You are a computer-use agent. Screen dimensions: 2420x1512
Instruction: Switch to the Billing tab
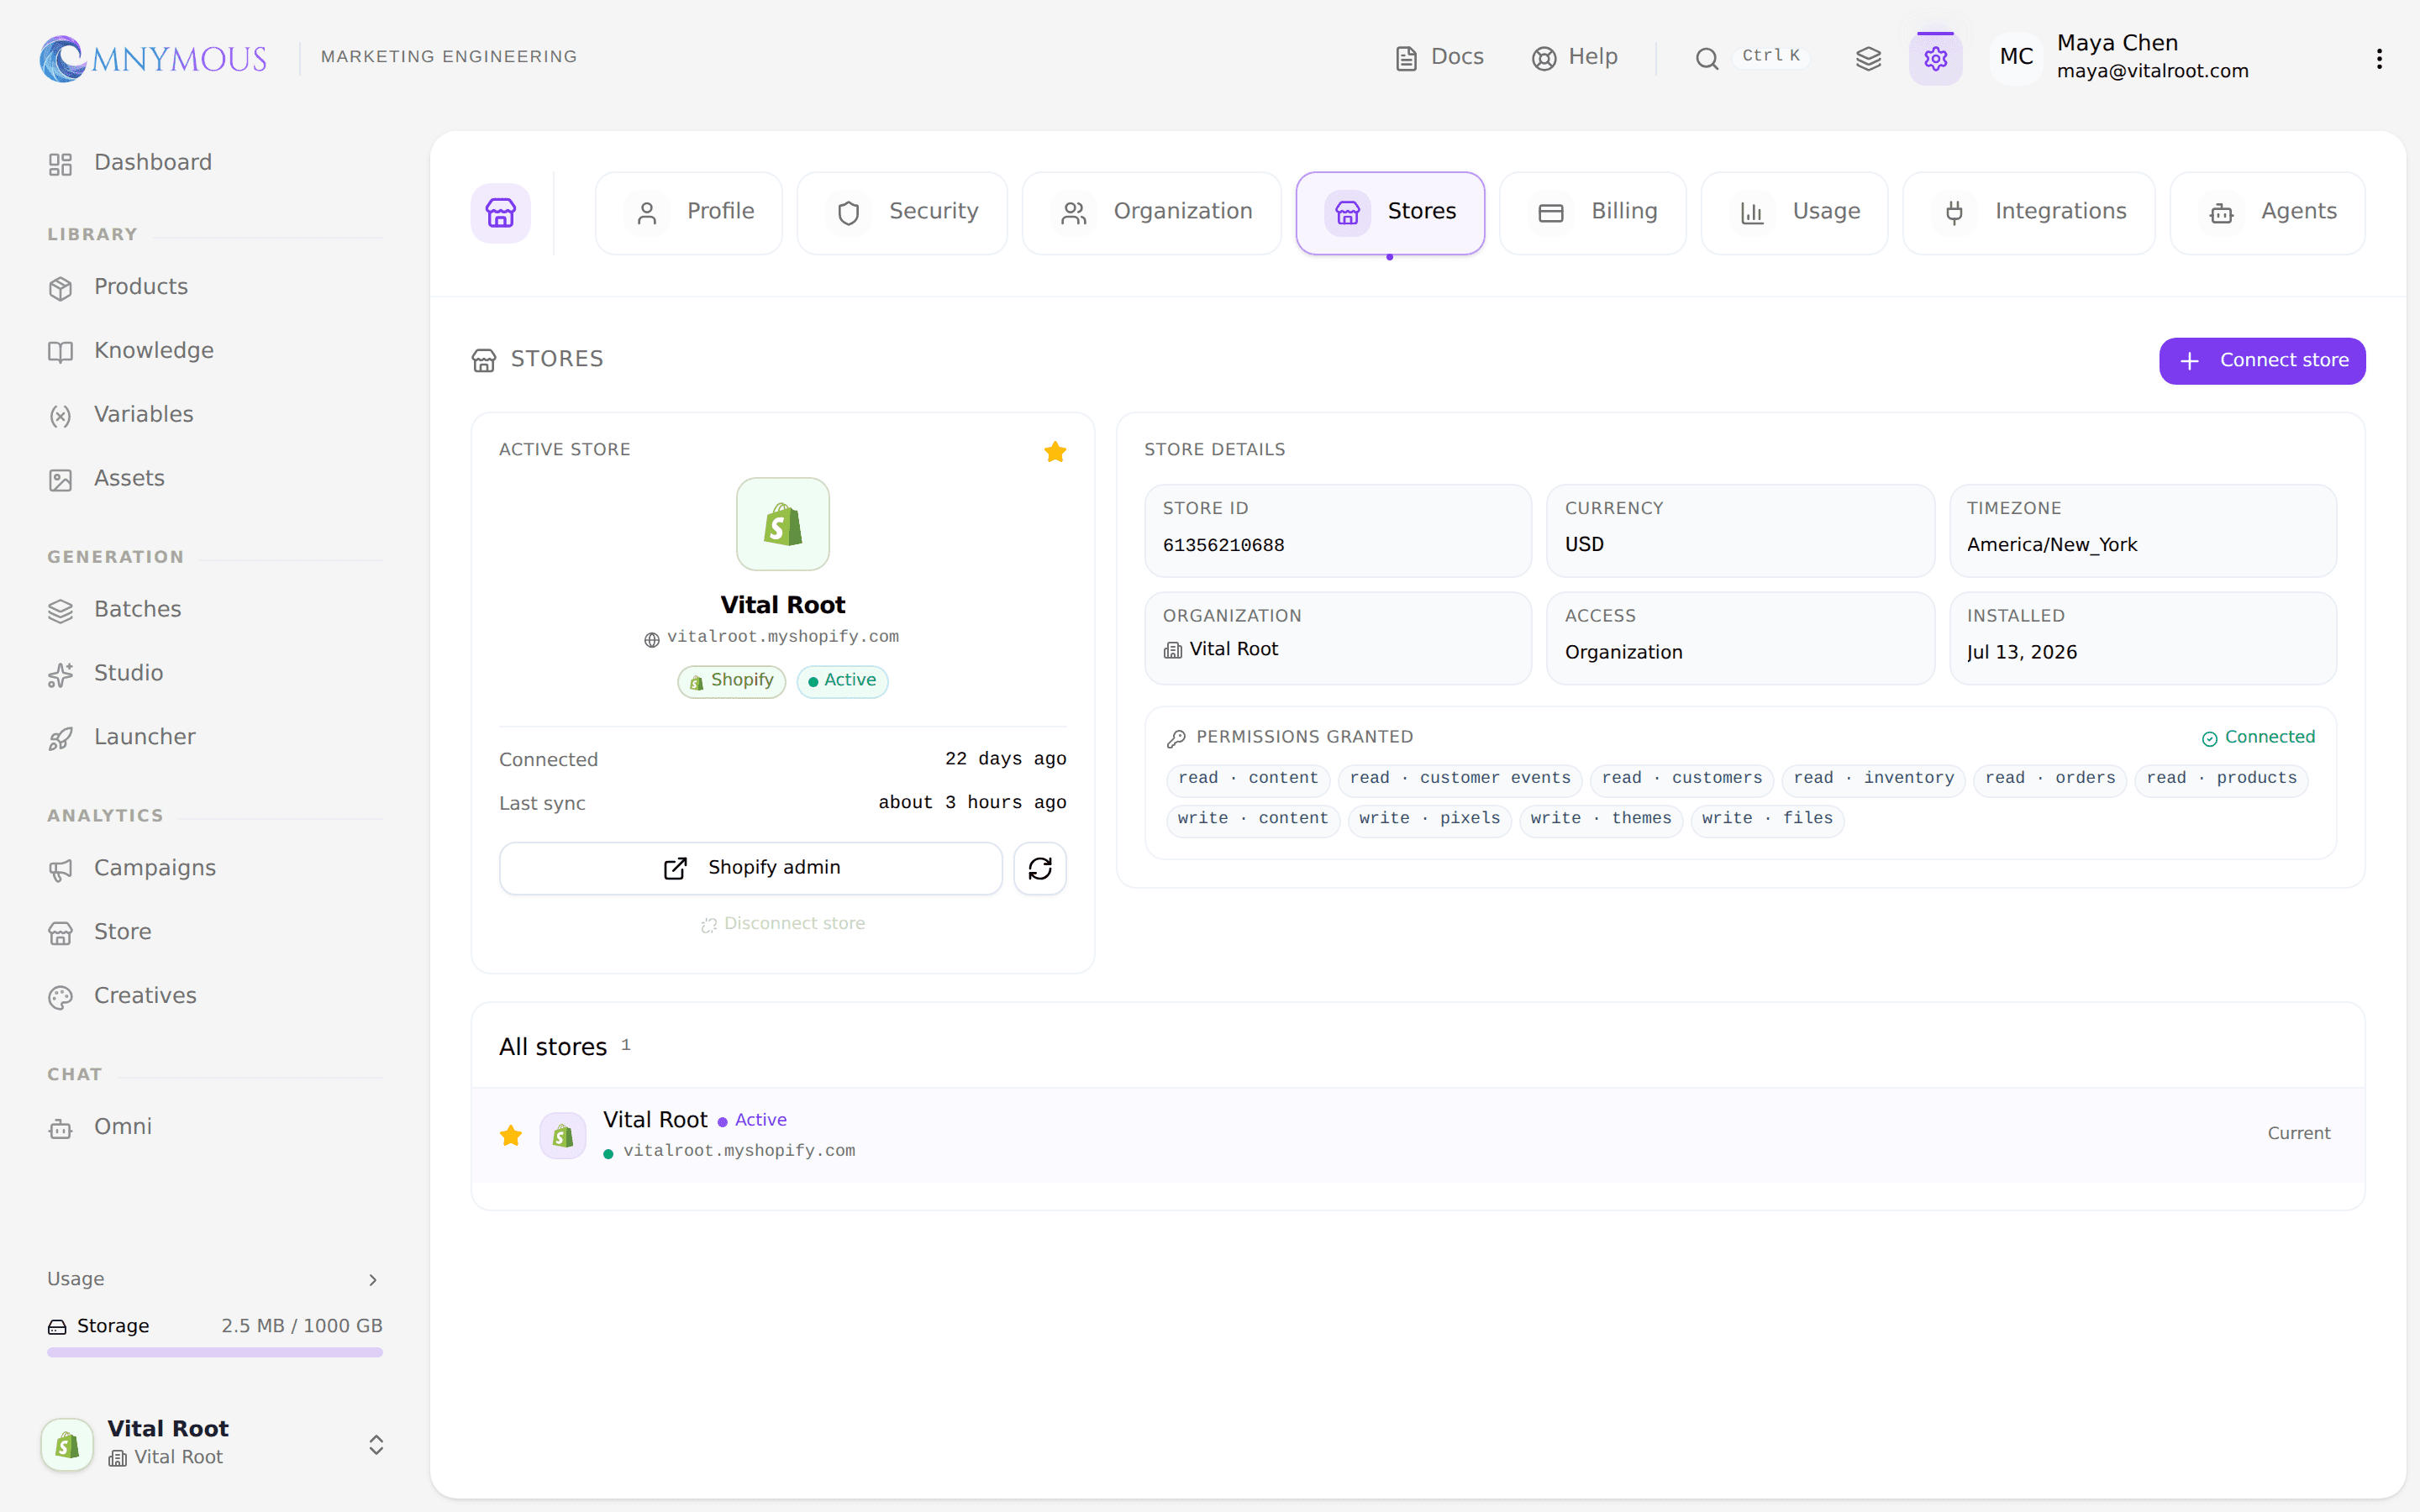[1592, 213]
